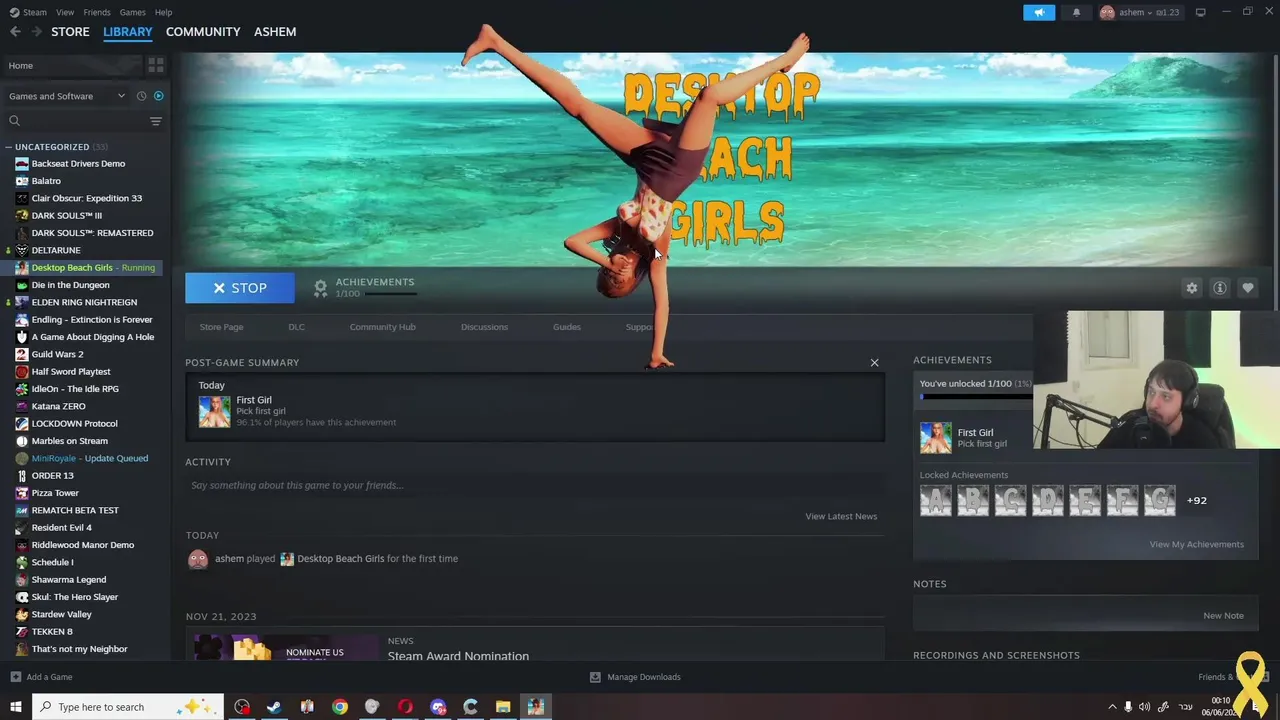Open the View menu
Image resolution: width=1280 pixels, height=720 pixels.
[65, 12]
